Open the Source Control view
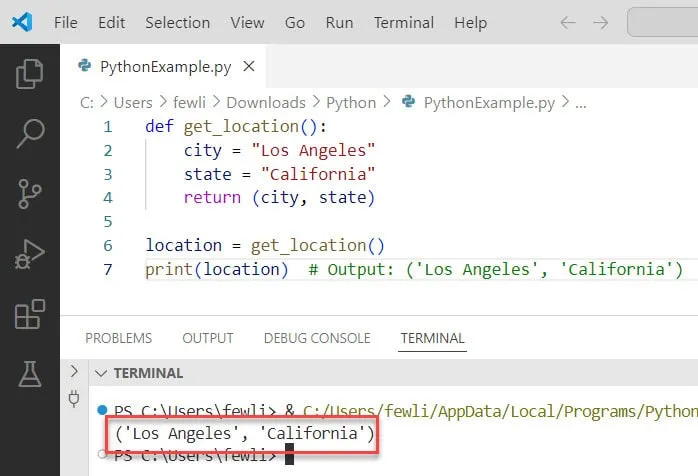The width and height of the screenshot is (698, 476). click(x=30, y=193)
